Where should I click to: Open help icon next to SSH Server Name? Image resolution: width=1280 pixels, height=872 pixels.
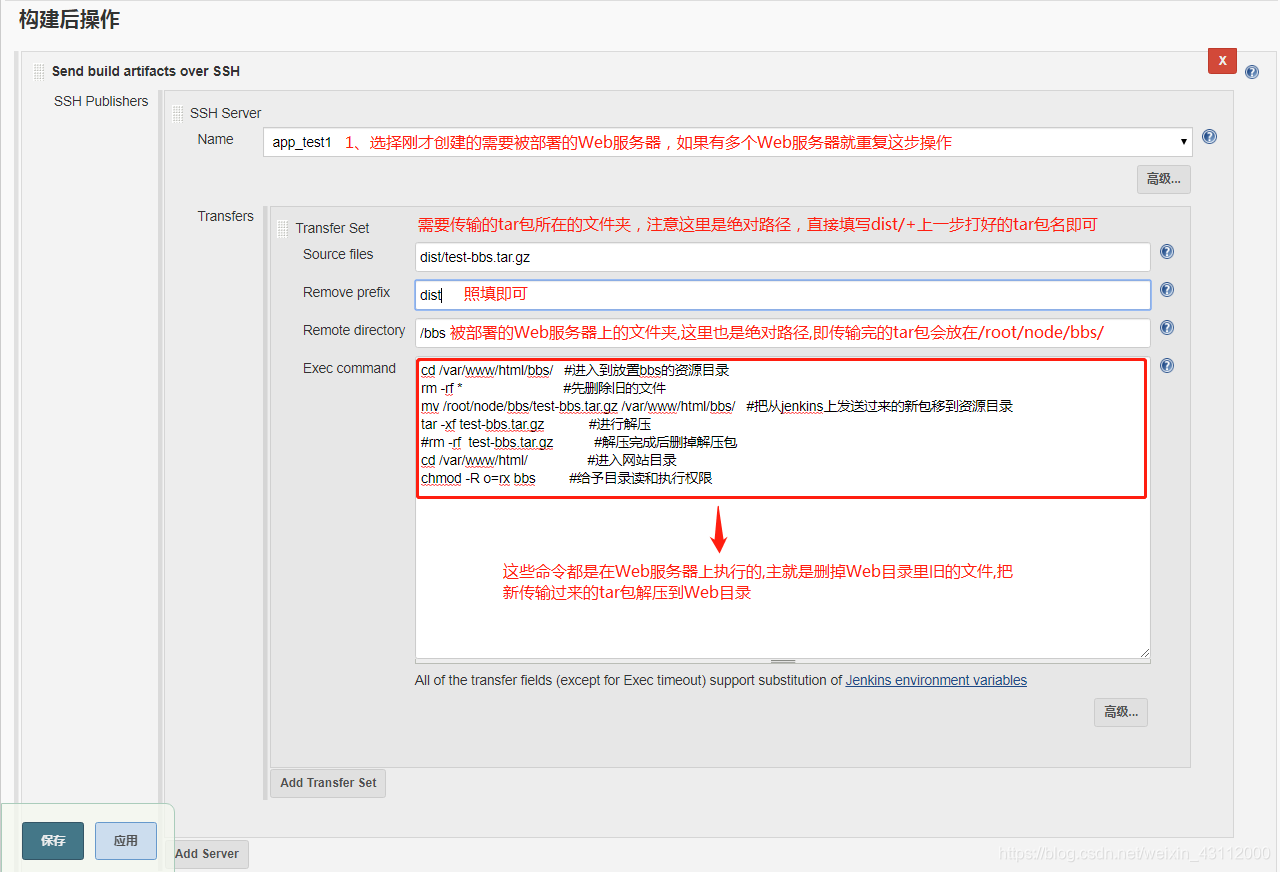[1209, 137]
